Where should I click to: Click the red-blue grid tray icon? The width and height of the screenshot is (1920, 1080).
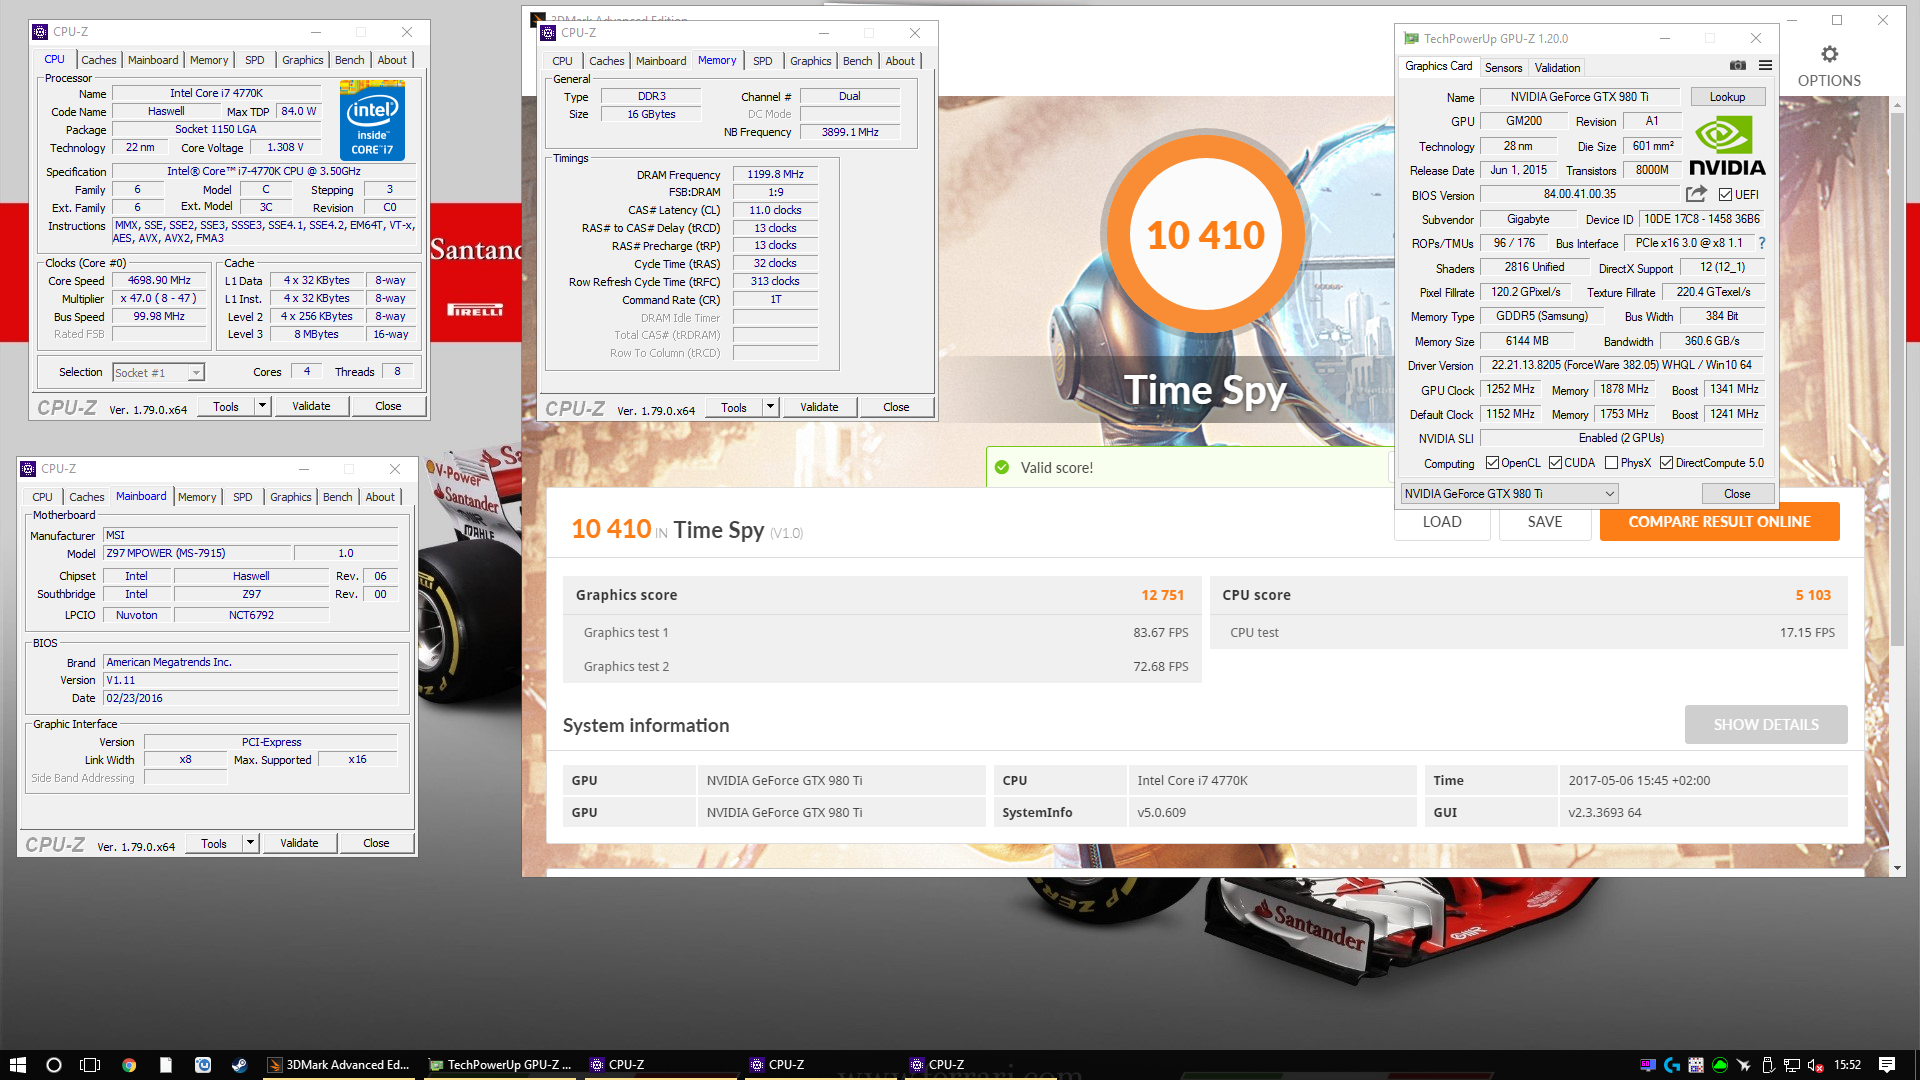coord(1696,1065)
